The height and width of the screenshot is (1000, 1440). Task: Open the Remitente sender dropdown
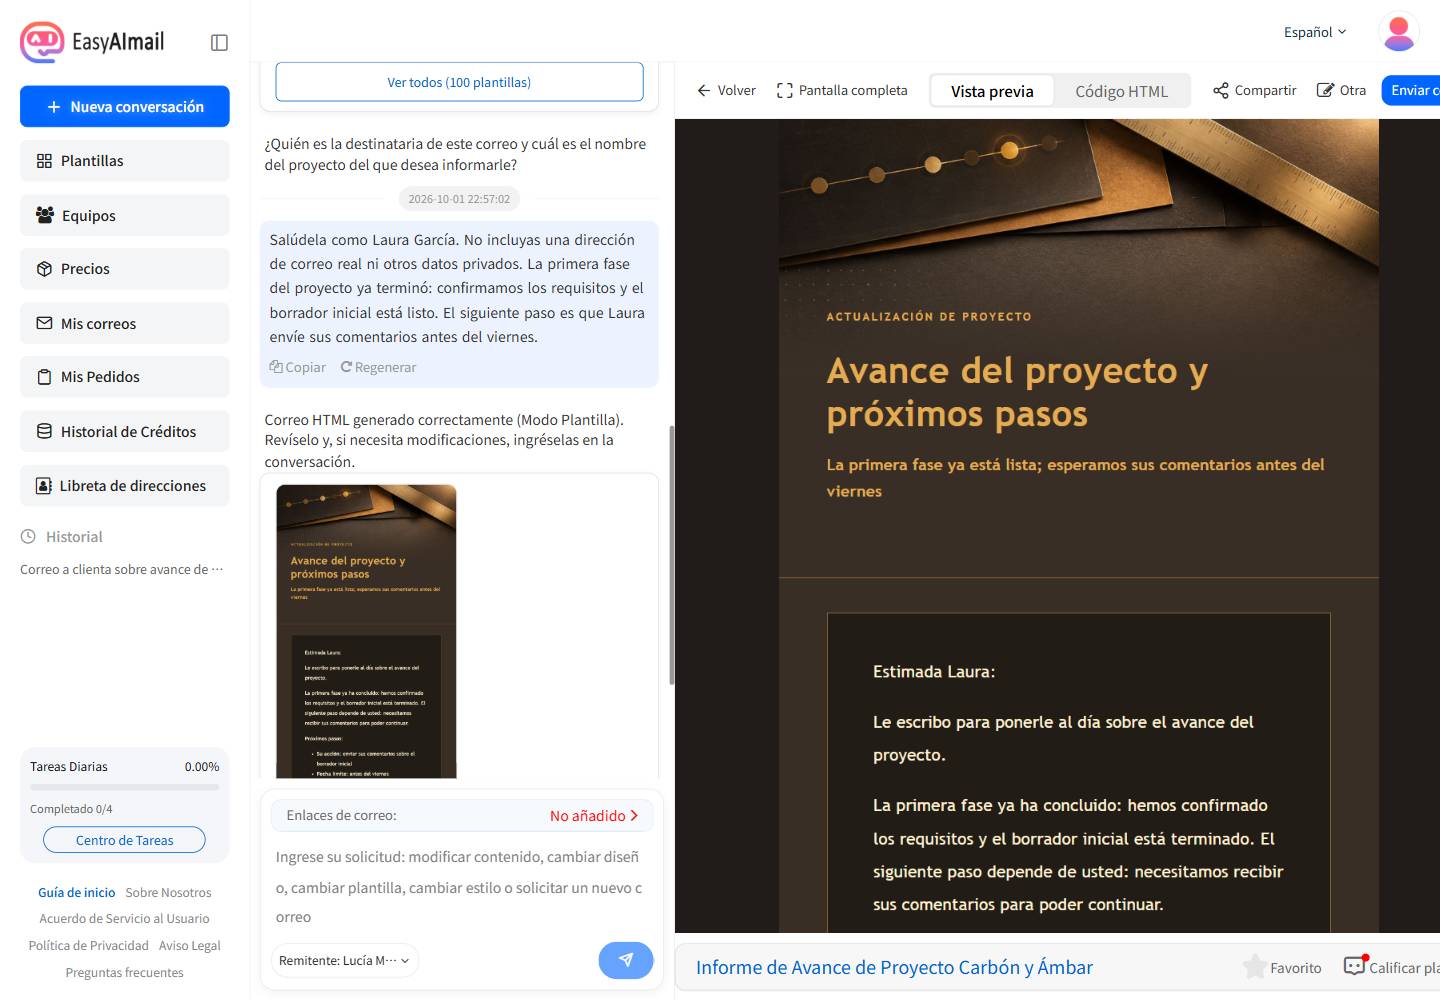tap(345, 960)
